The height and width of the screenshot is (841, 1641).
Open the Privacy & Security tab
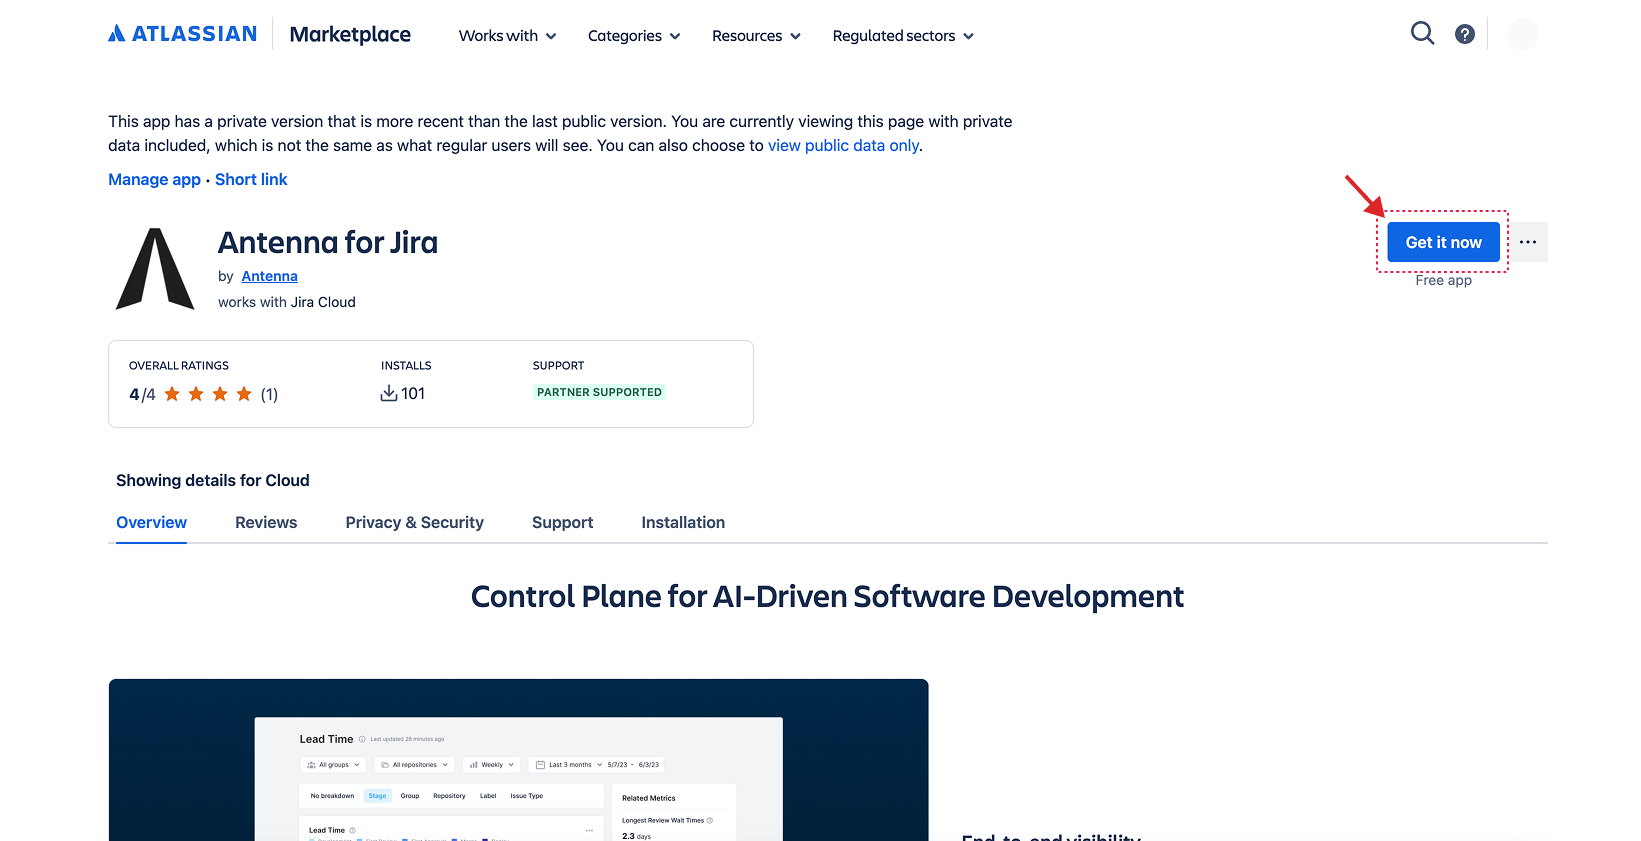coord(415,522)
